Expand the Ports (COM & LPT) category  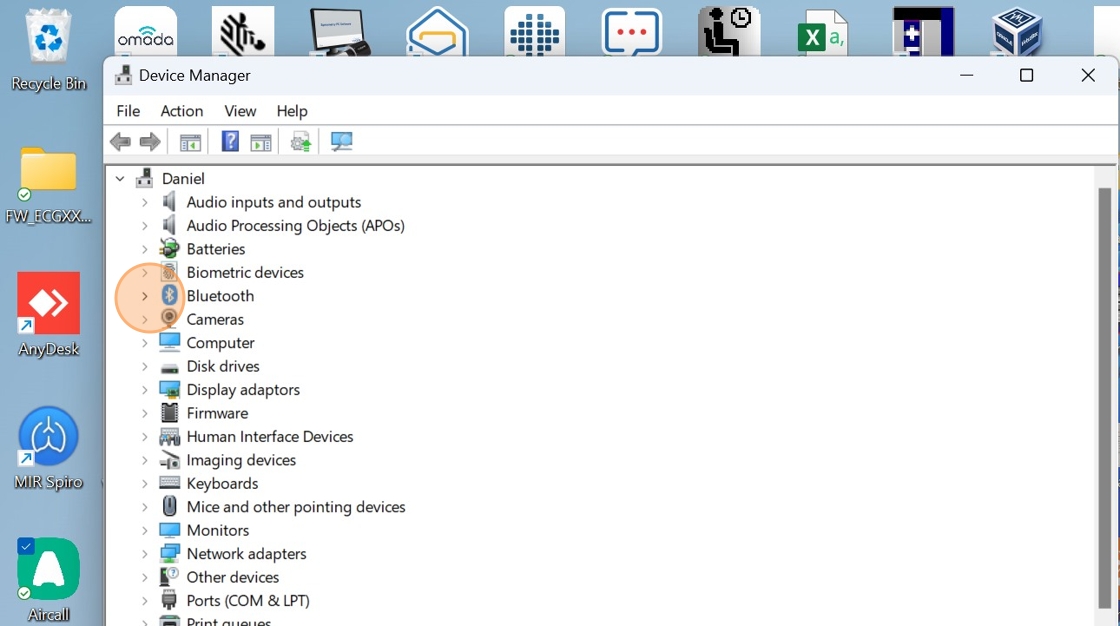pos(144,601)
